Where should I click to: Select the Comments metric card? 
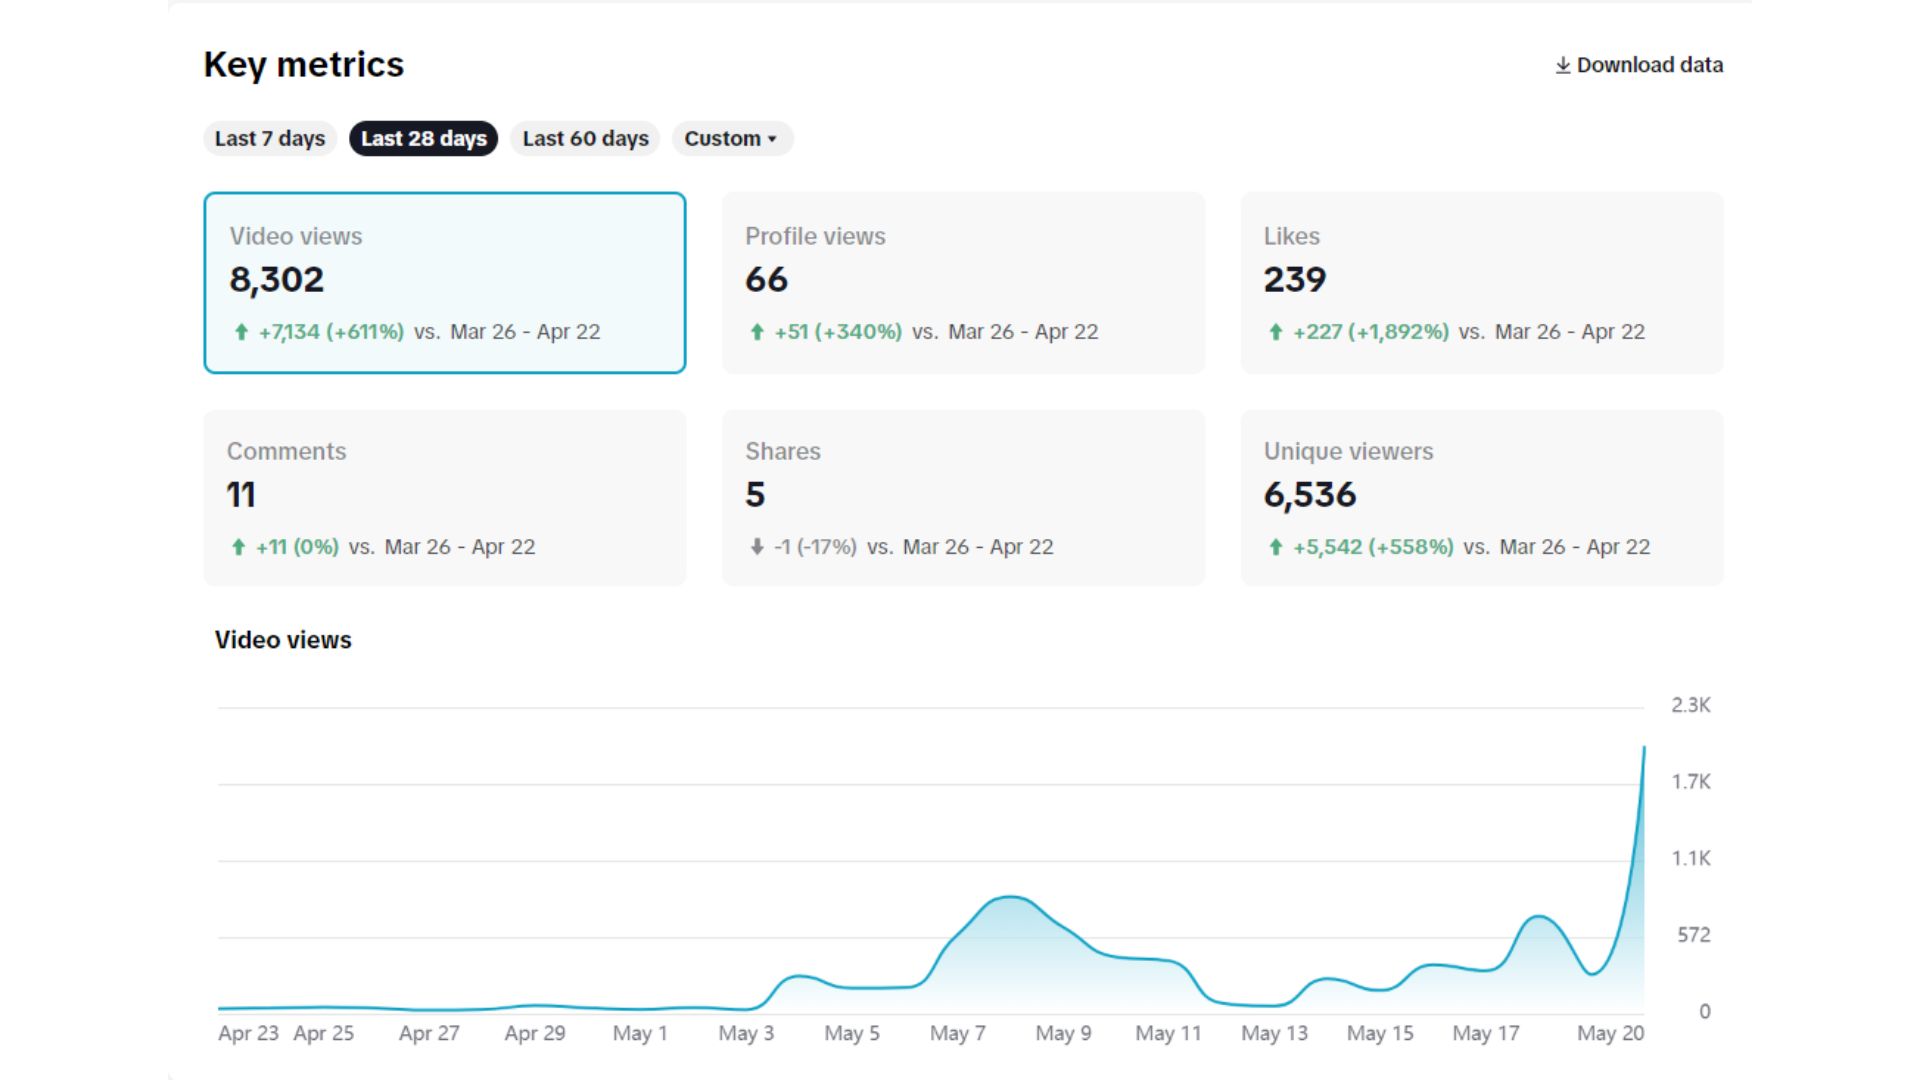click(445, 497)
